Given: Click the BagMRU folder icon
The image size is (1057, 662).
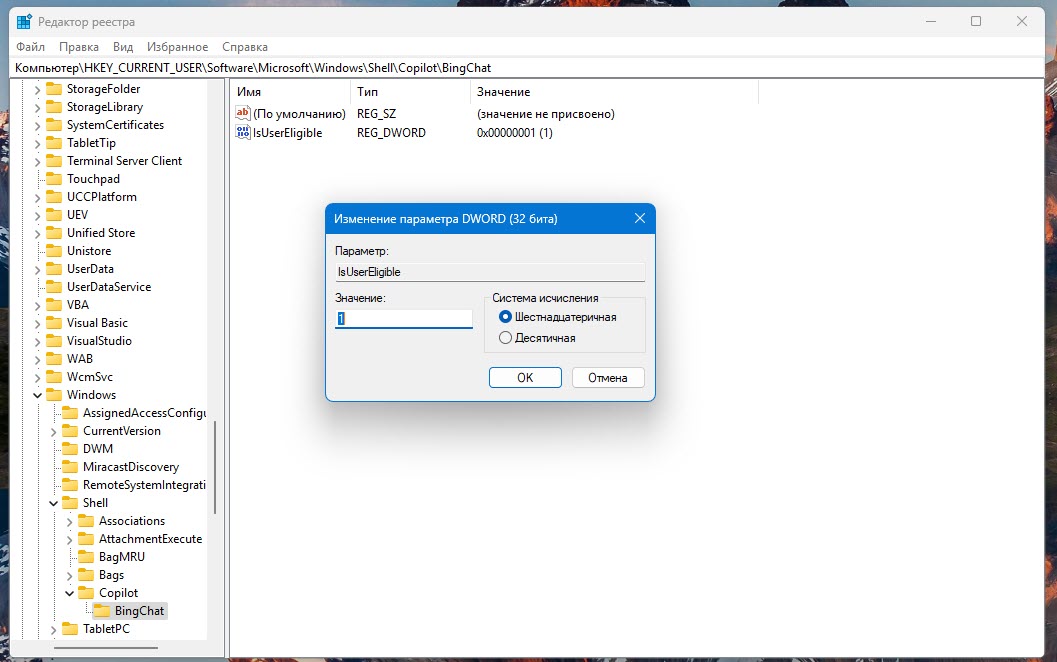Looking at the screenshot, I should (86, 557).
